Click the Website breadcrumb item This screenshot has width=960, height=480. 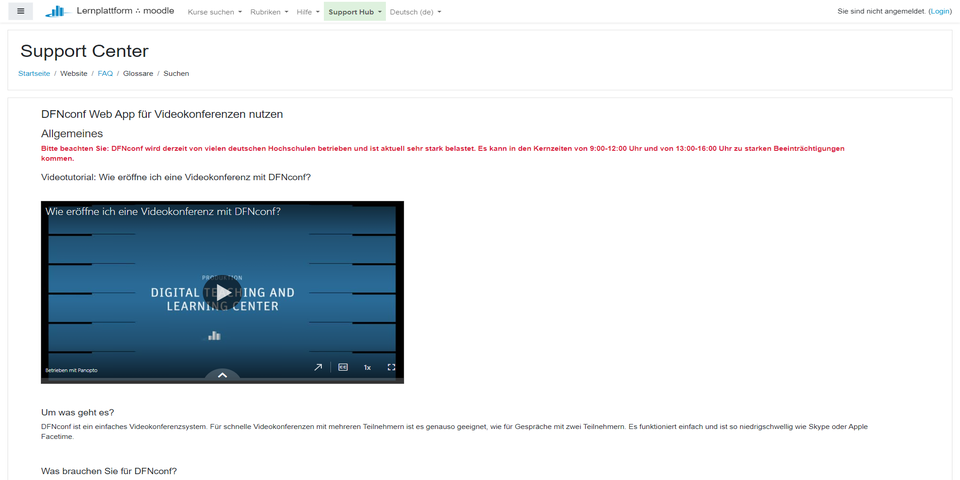click(x=73, y=73)
